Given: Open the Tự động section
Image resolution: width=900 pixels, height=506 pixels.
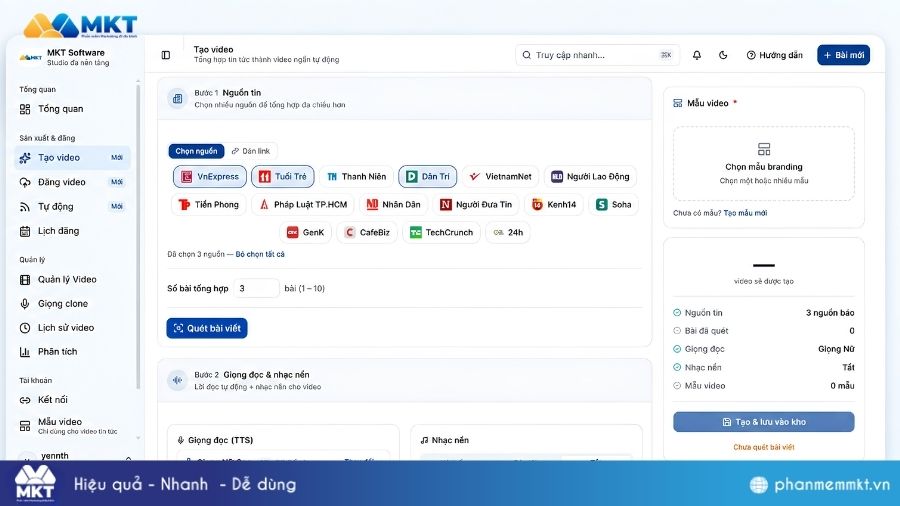Looking at the screenshot, I should (x=72, y=207).
